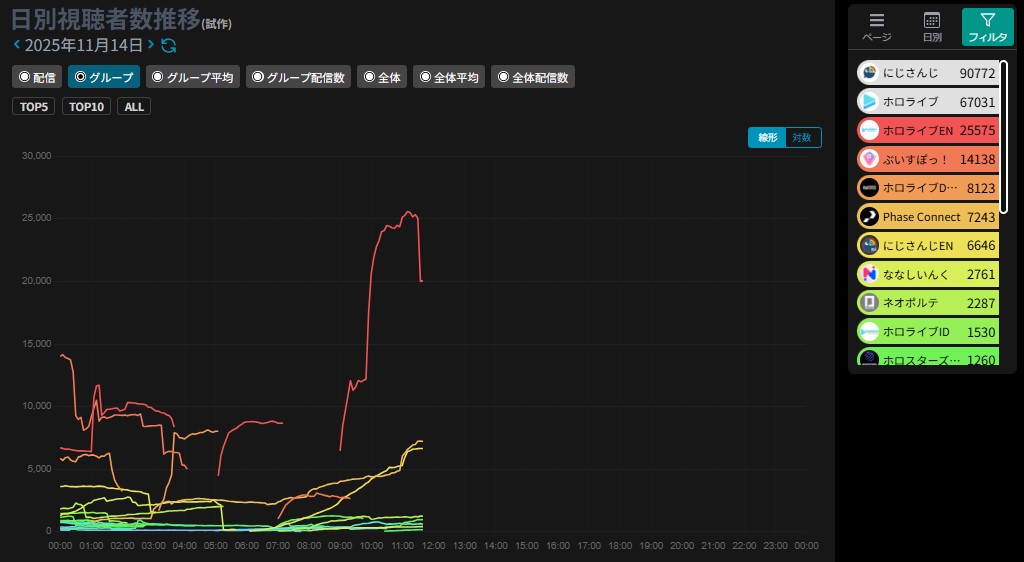Toggle ホロライブEN 25575 filter row
Screen dimensions: 1024x562
[928, 130]
